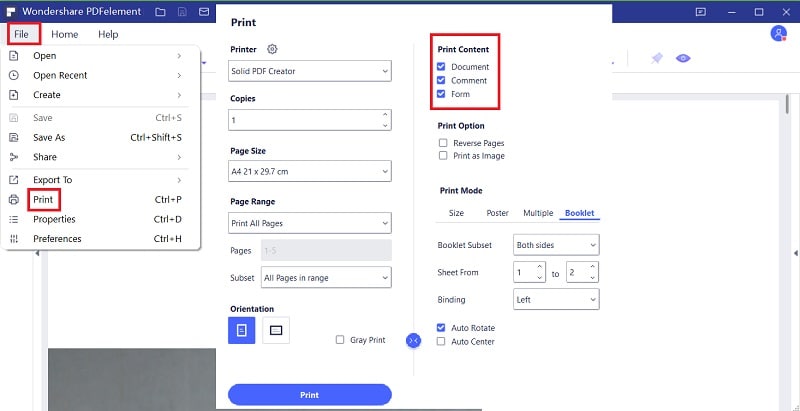This screenshot has width=800, height=411.
Task: Click the round collapse preview arrow button
Action: [x=414, y=341]
